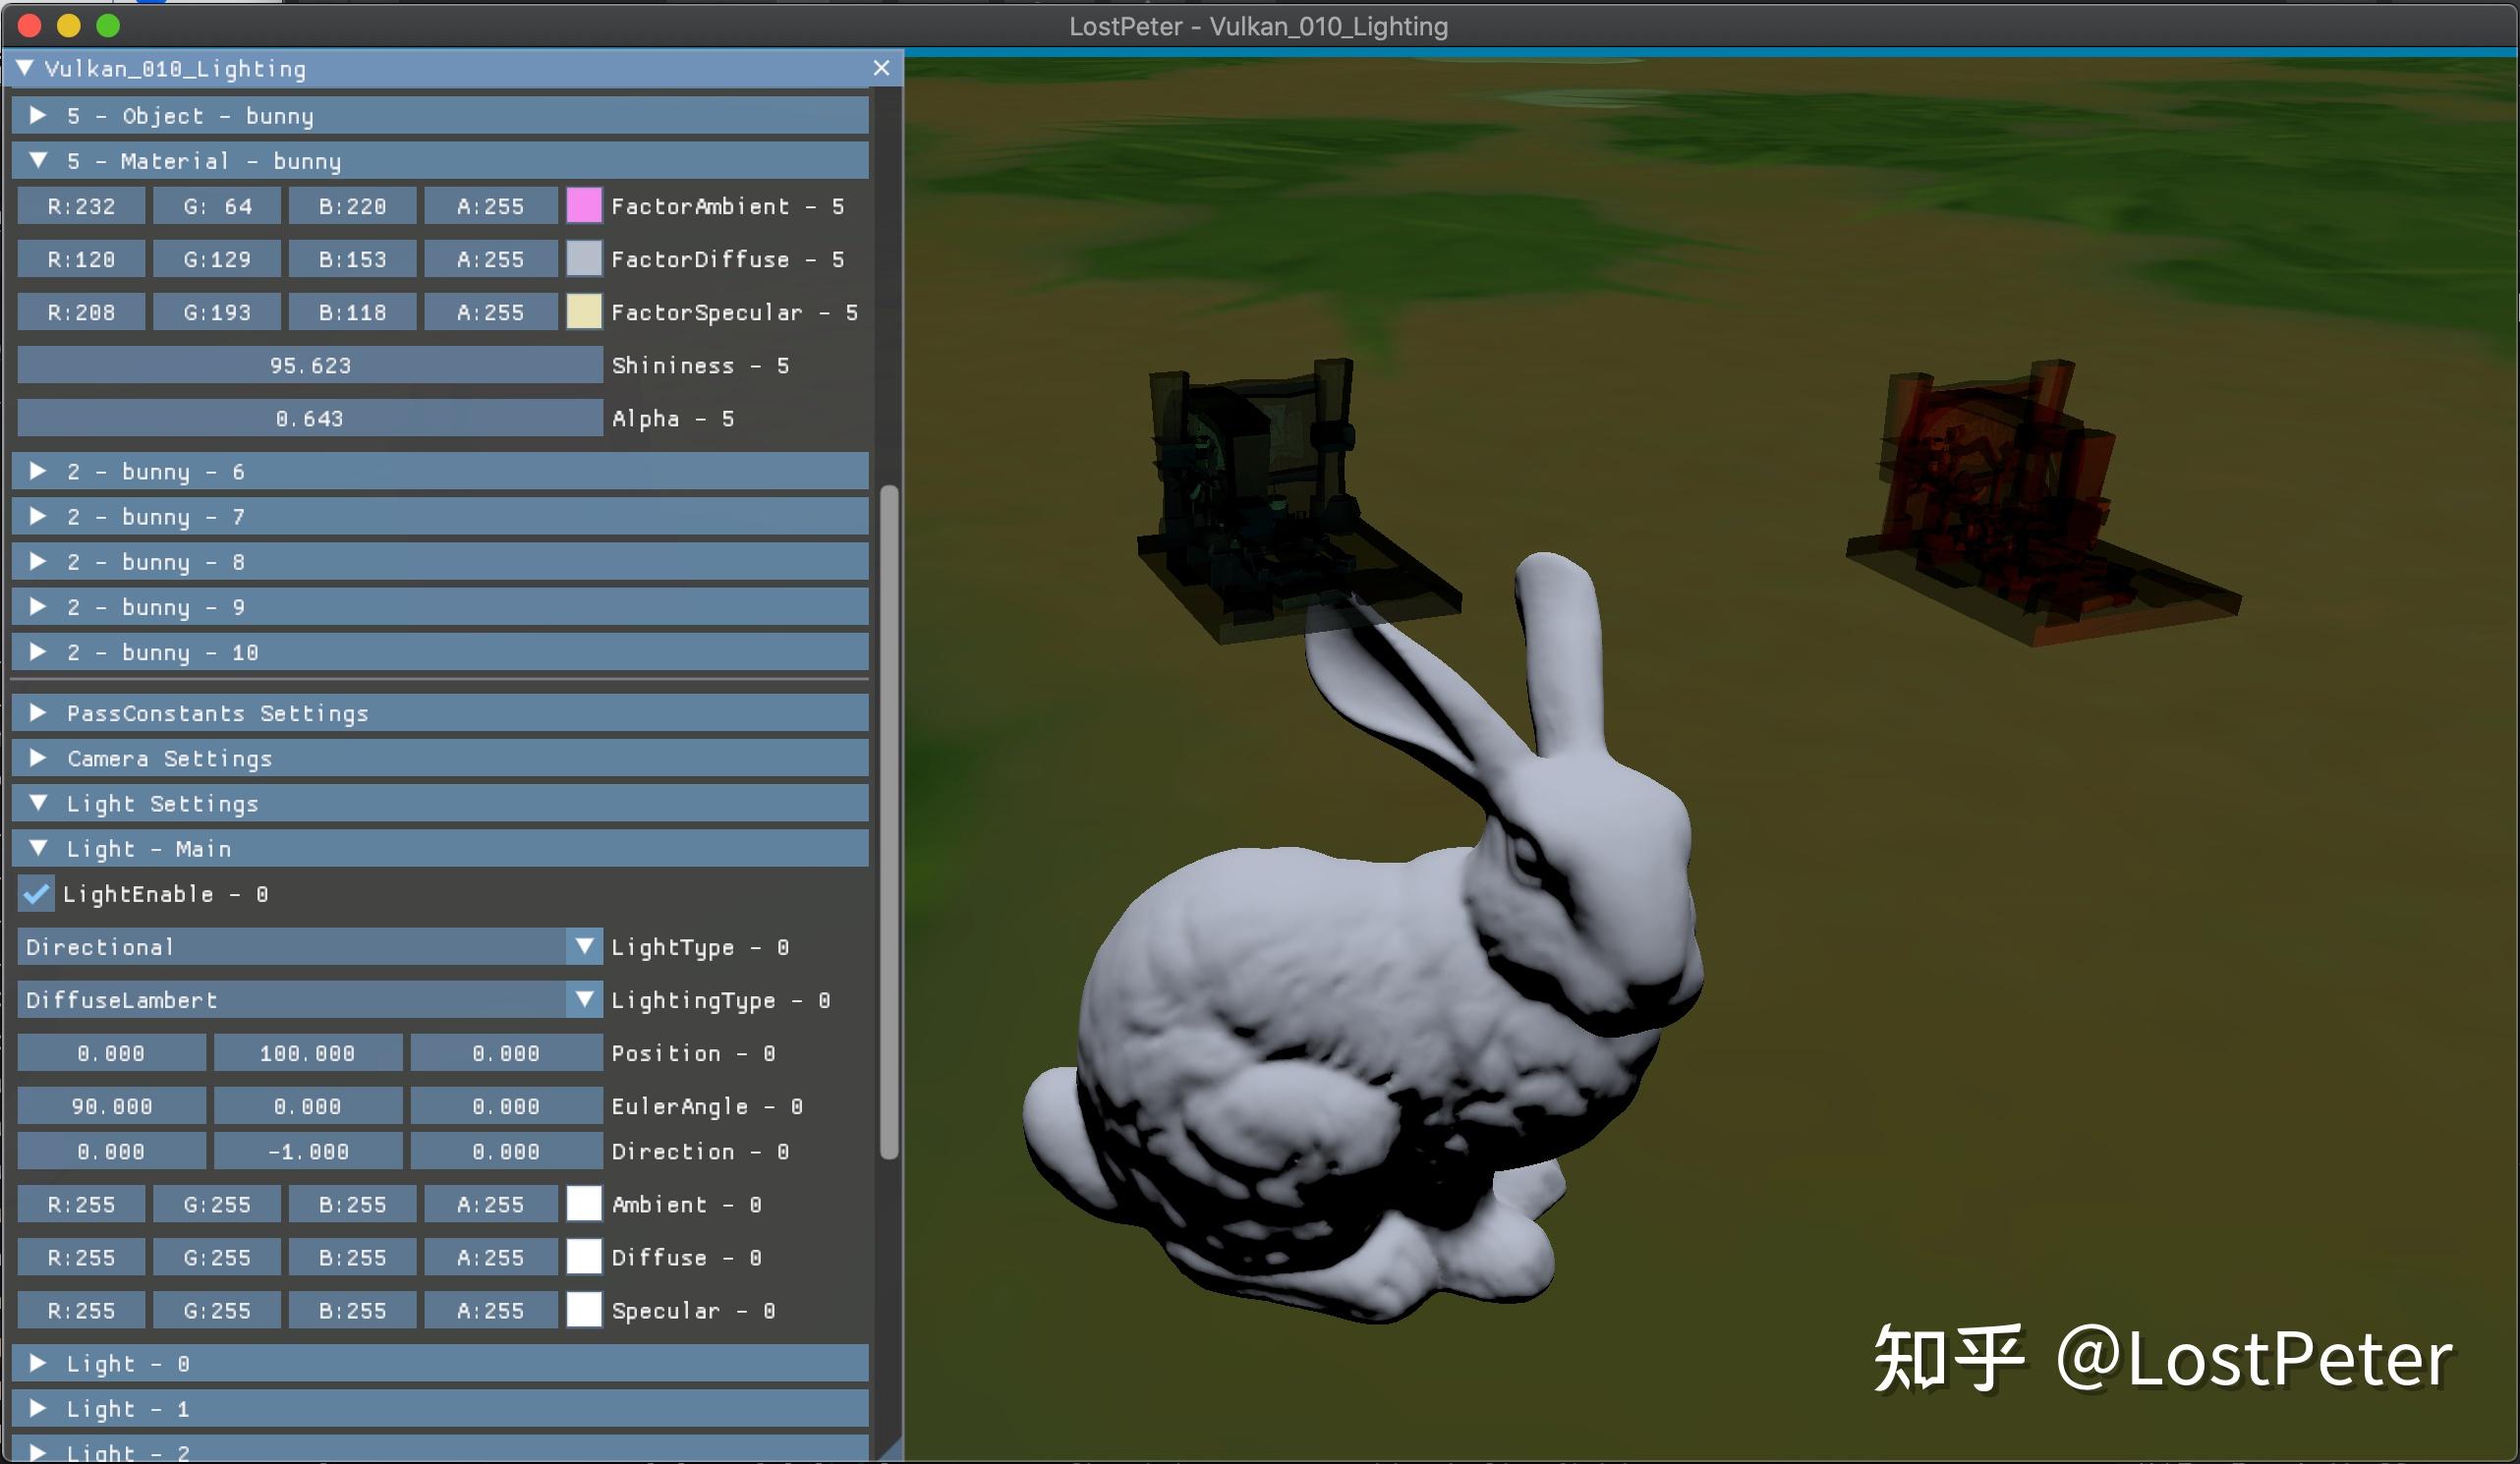Expand the 5 - Object - bunny section
Viewport: 2520px width, 1464px height.
pos(39,115)
